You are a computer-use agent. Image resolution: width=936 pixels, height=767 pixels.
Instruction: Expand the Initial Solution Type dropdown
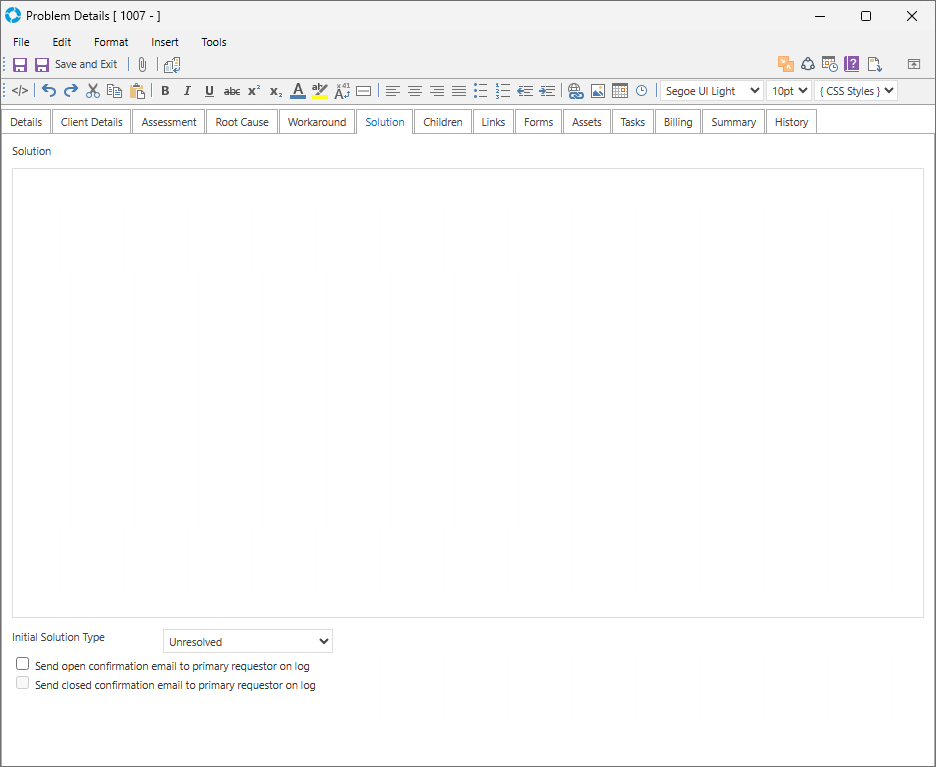(247, 641)
